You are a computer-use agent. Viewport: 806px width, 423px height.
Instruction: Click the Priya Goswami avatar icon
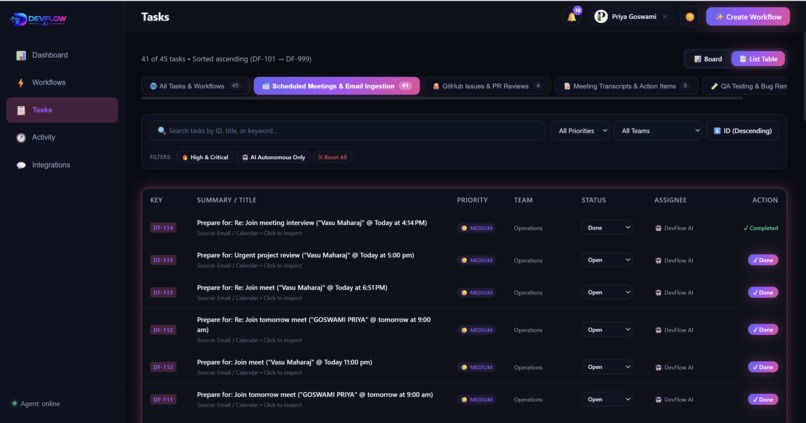[600, 16]
